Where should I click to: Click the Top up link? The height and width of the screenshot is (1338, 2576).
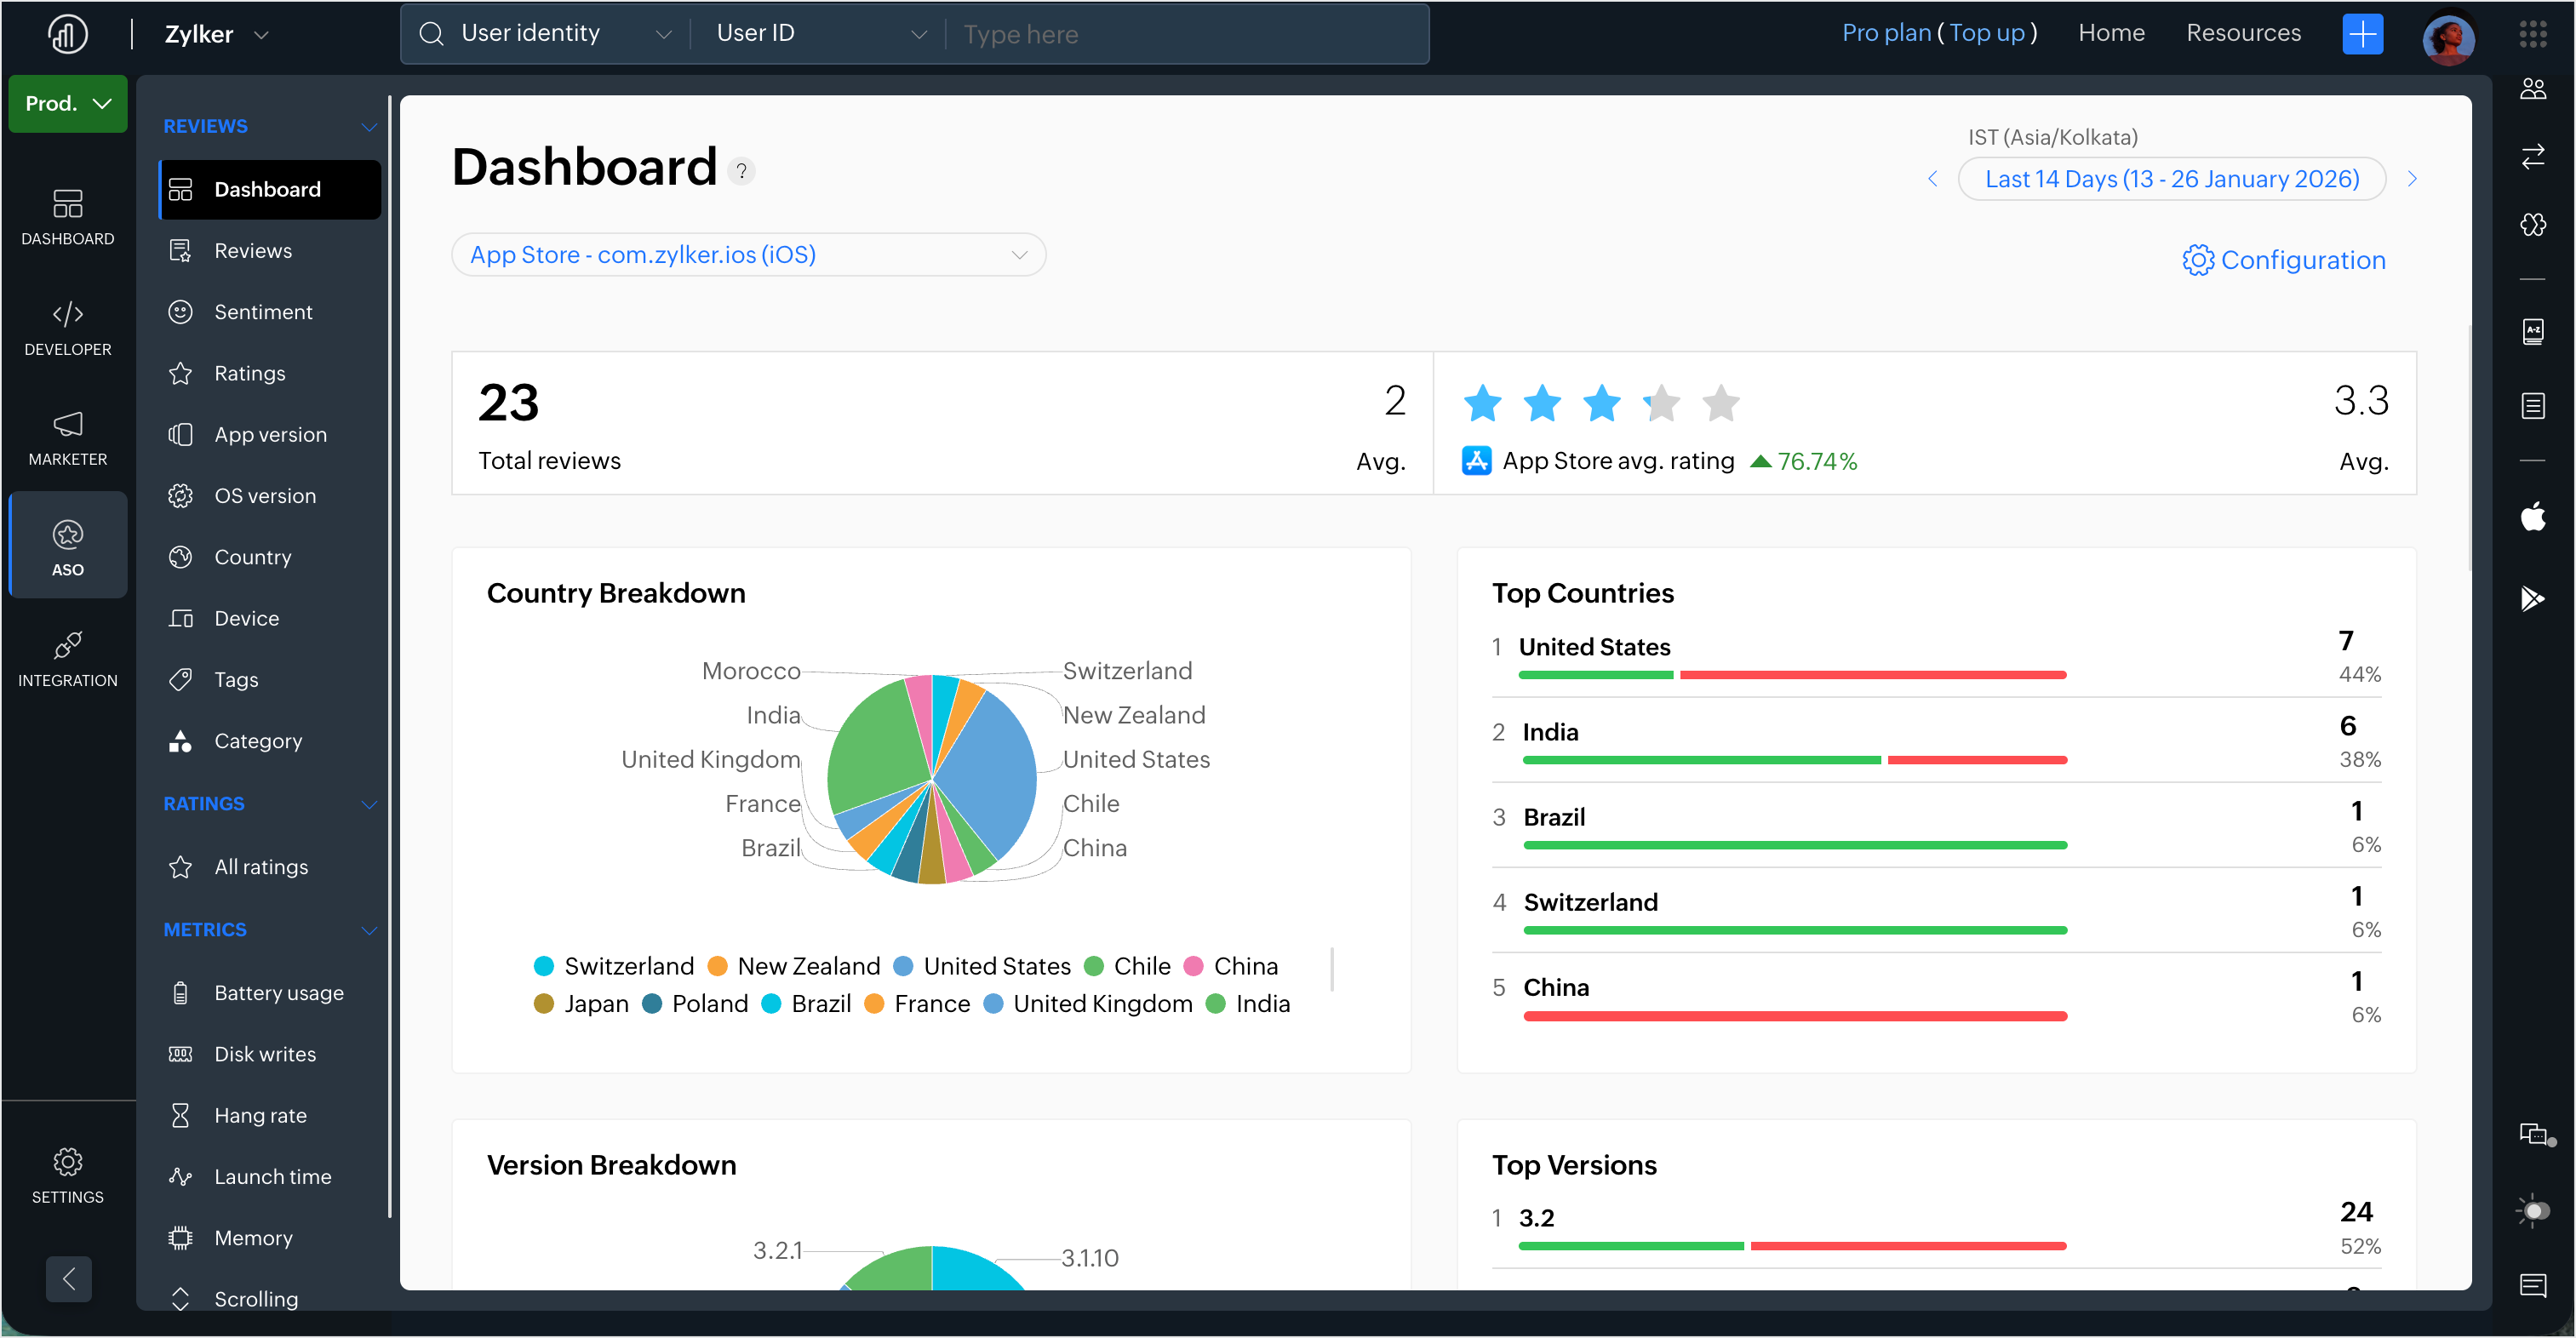[1986, 33]
